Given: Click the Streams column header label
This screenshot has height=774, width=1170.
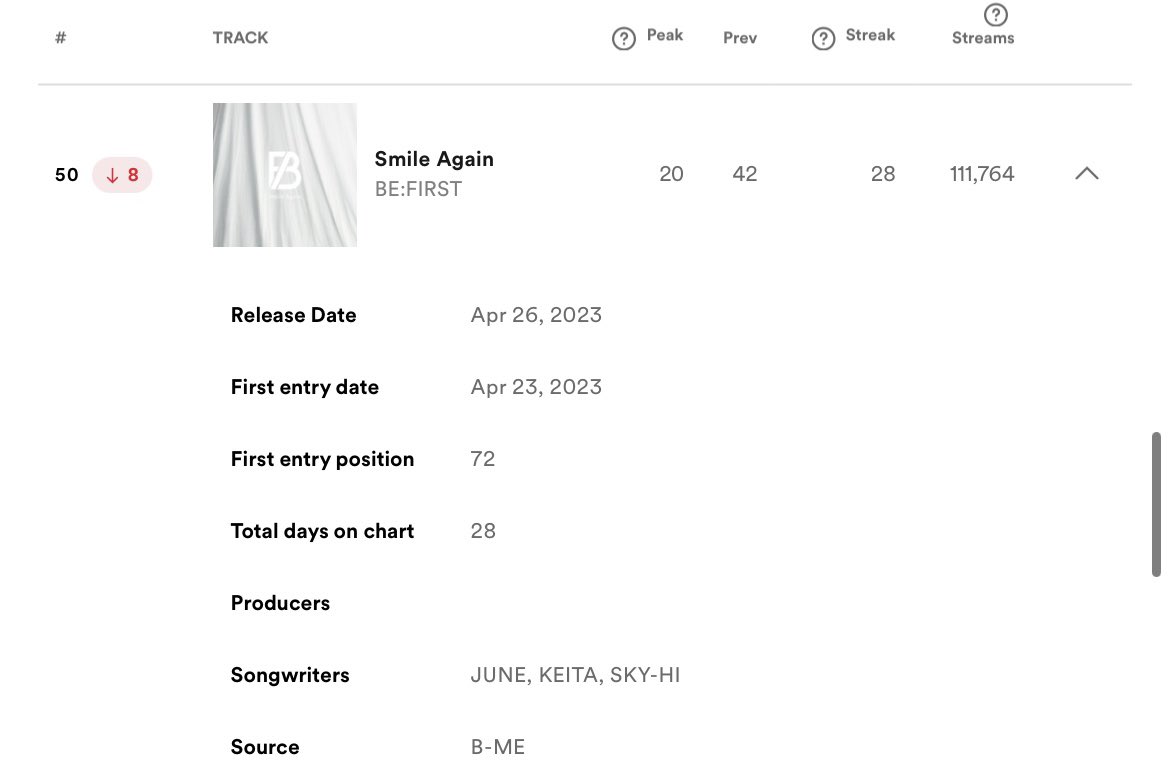Looking at the screenshot, I should [x=983, y=38].
